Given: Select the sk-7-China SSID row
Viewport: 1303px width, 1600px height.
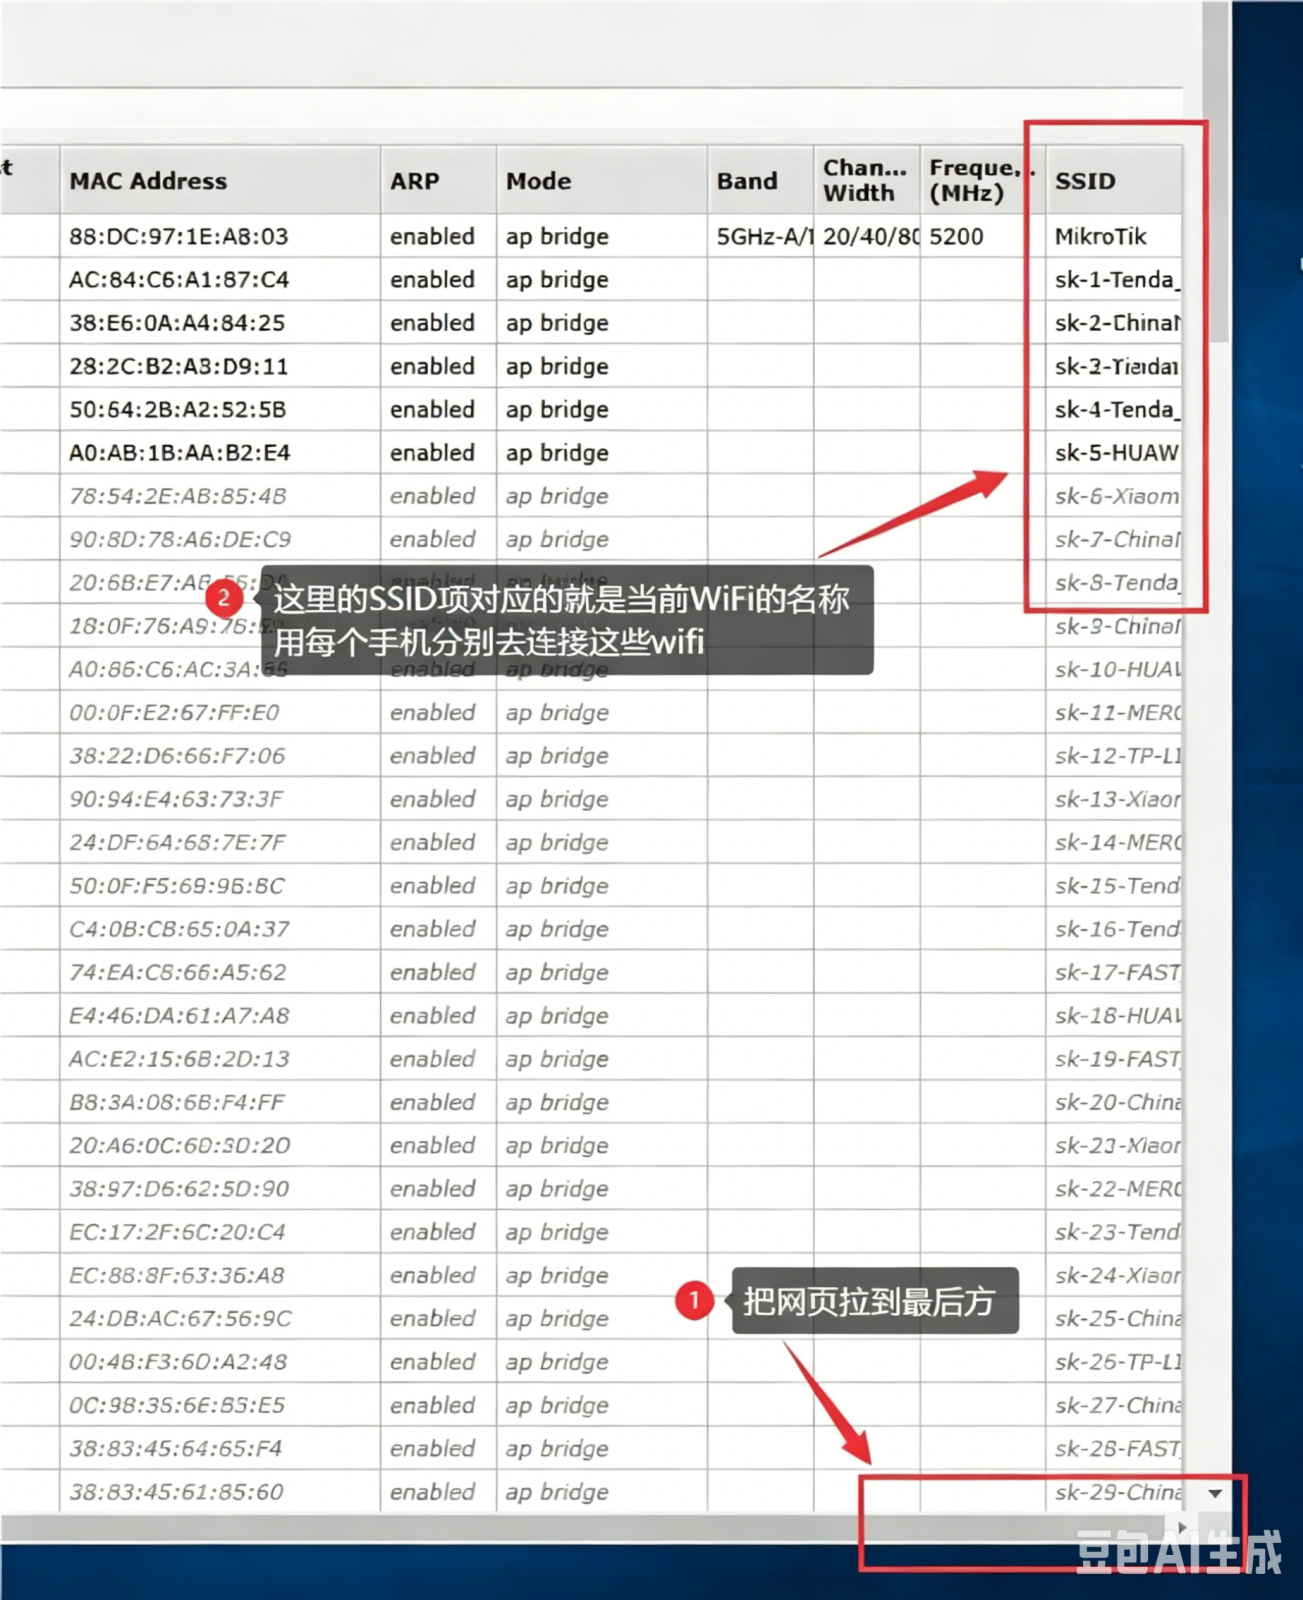Looking at the screenshot, I should tap(1117, 540).
